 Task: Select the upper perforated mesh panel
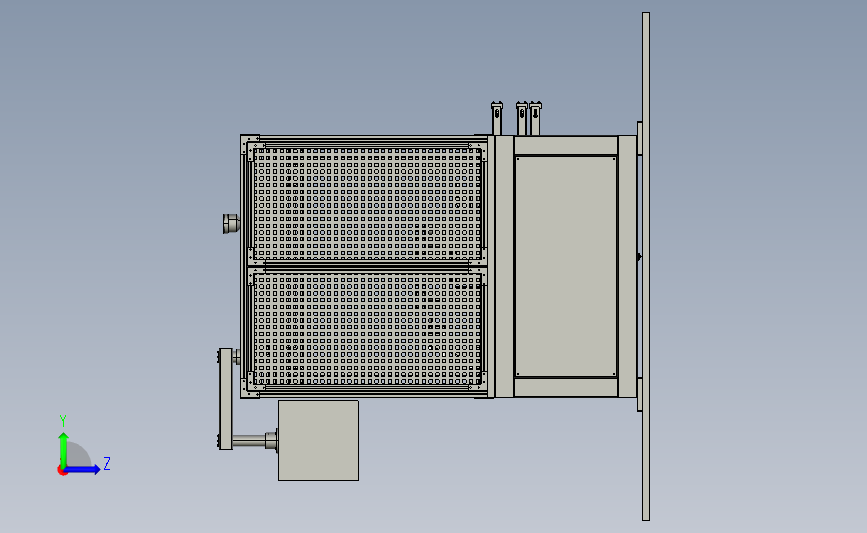[368, 204]
